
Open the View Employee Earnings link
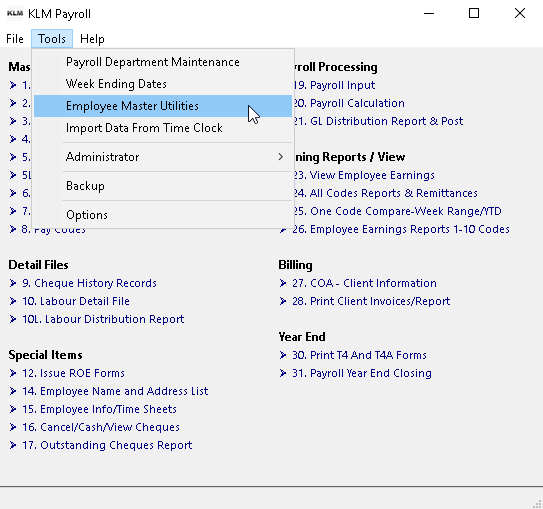(x=364, y=175)
